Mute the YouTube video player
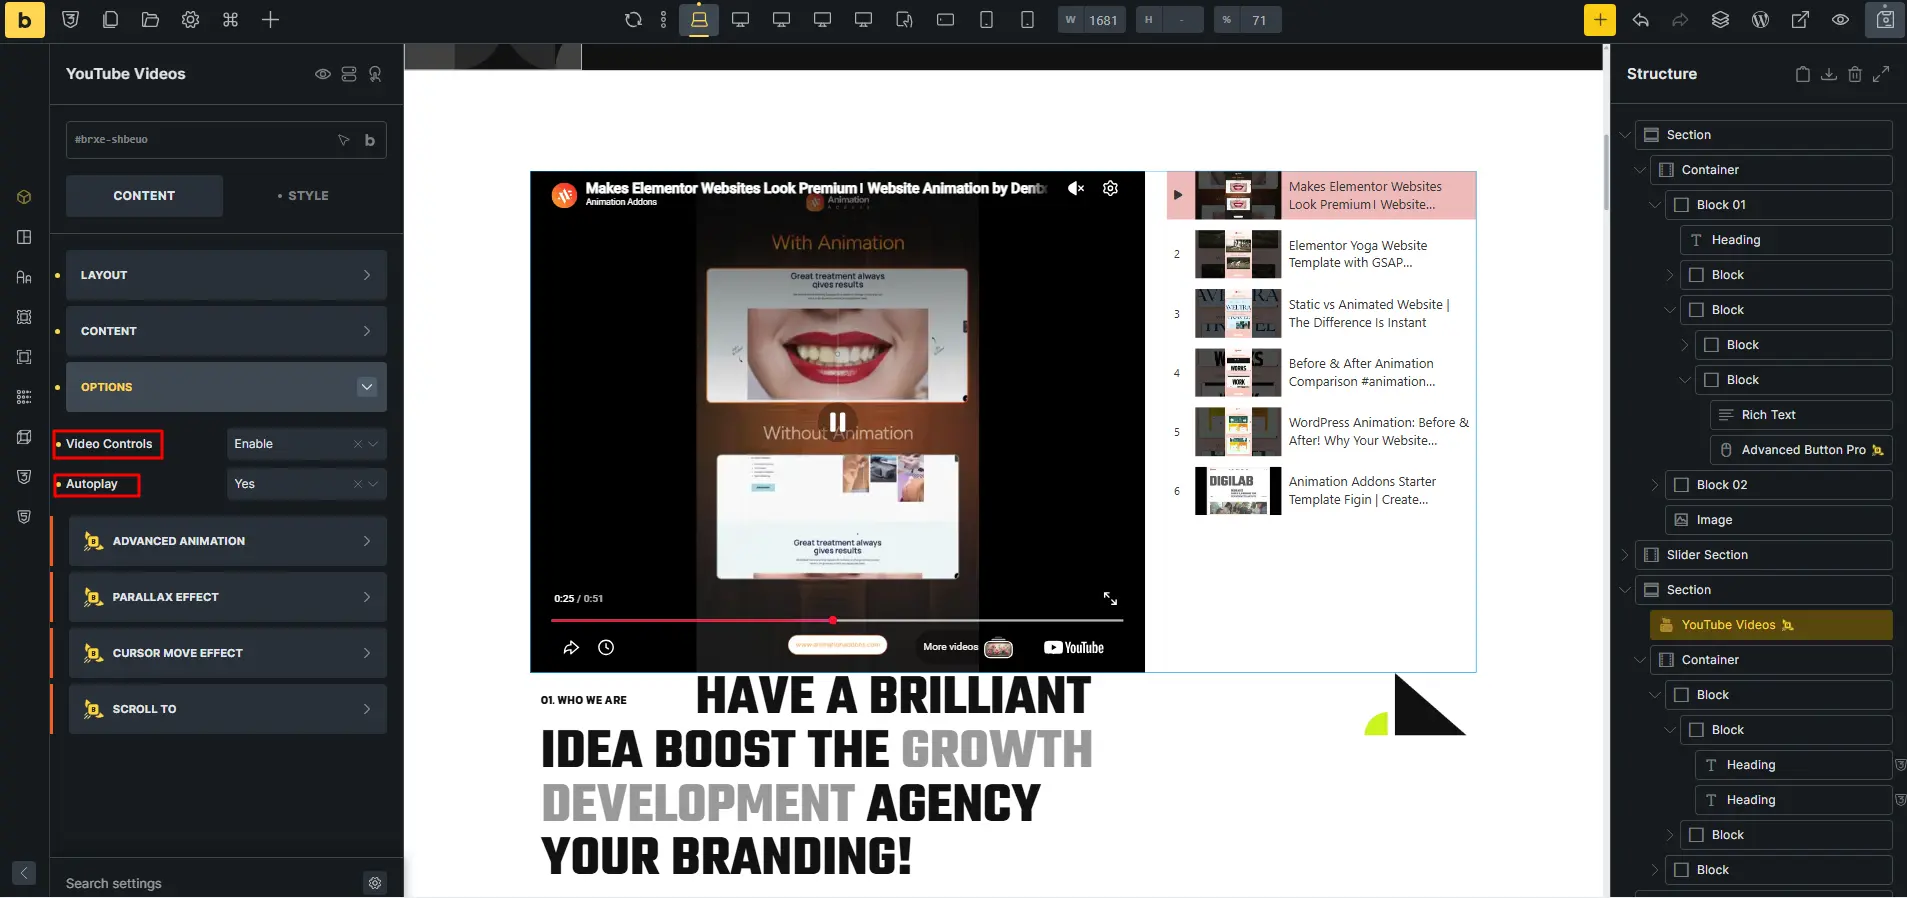The width and height of the screenshot is (1907, 898). 1076,188
